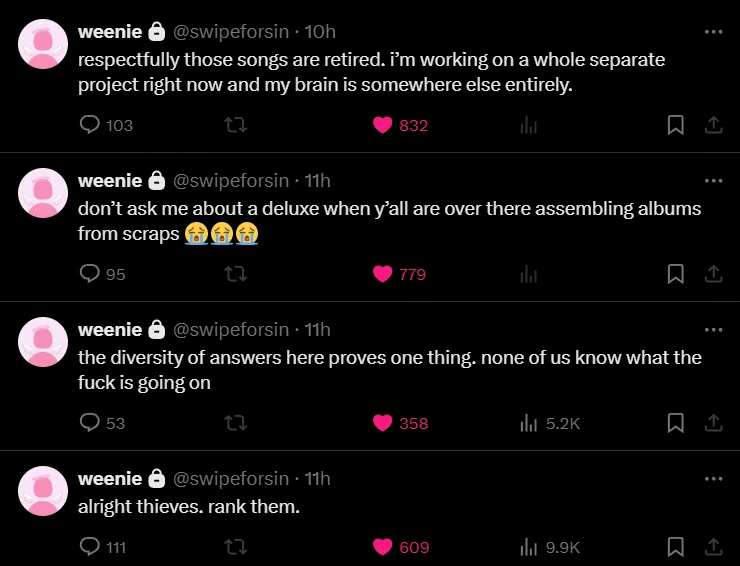Open the 'weenie' display name on the deluxe tweet
The width and height of the screenshot is (740, 566).
tap(110, 180)
